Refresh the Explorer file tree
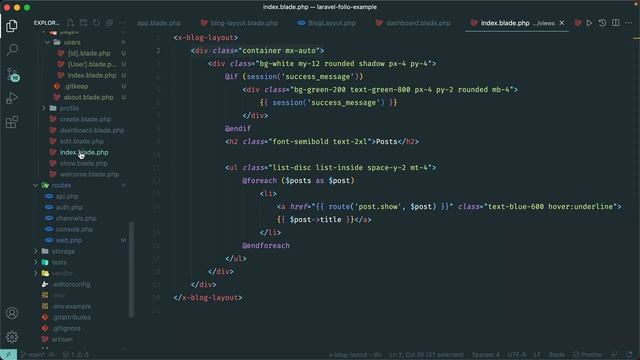Image resolution: width=640 pixels, height=360 pixels. point(96,23)
